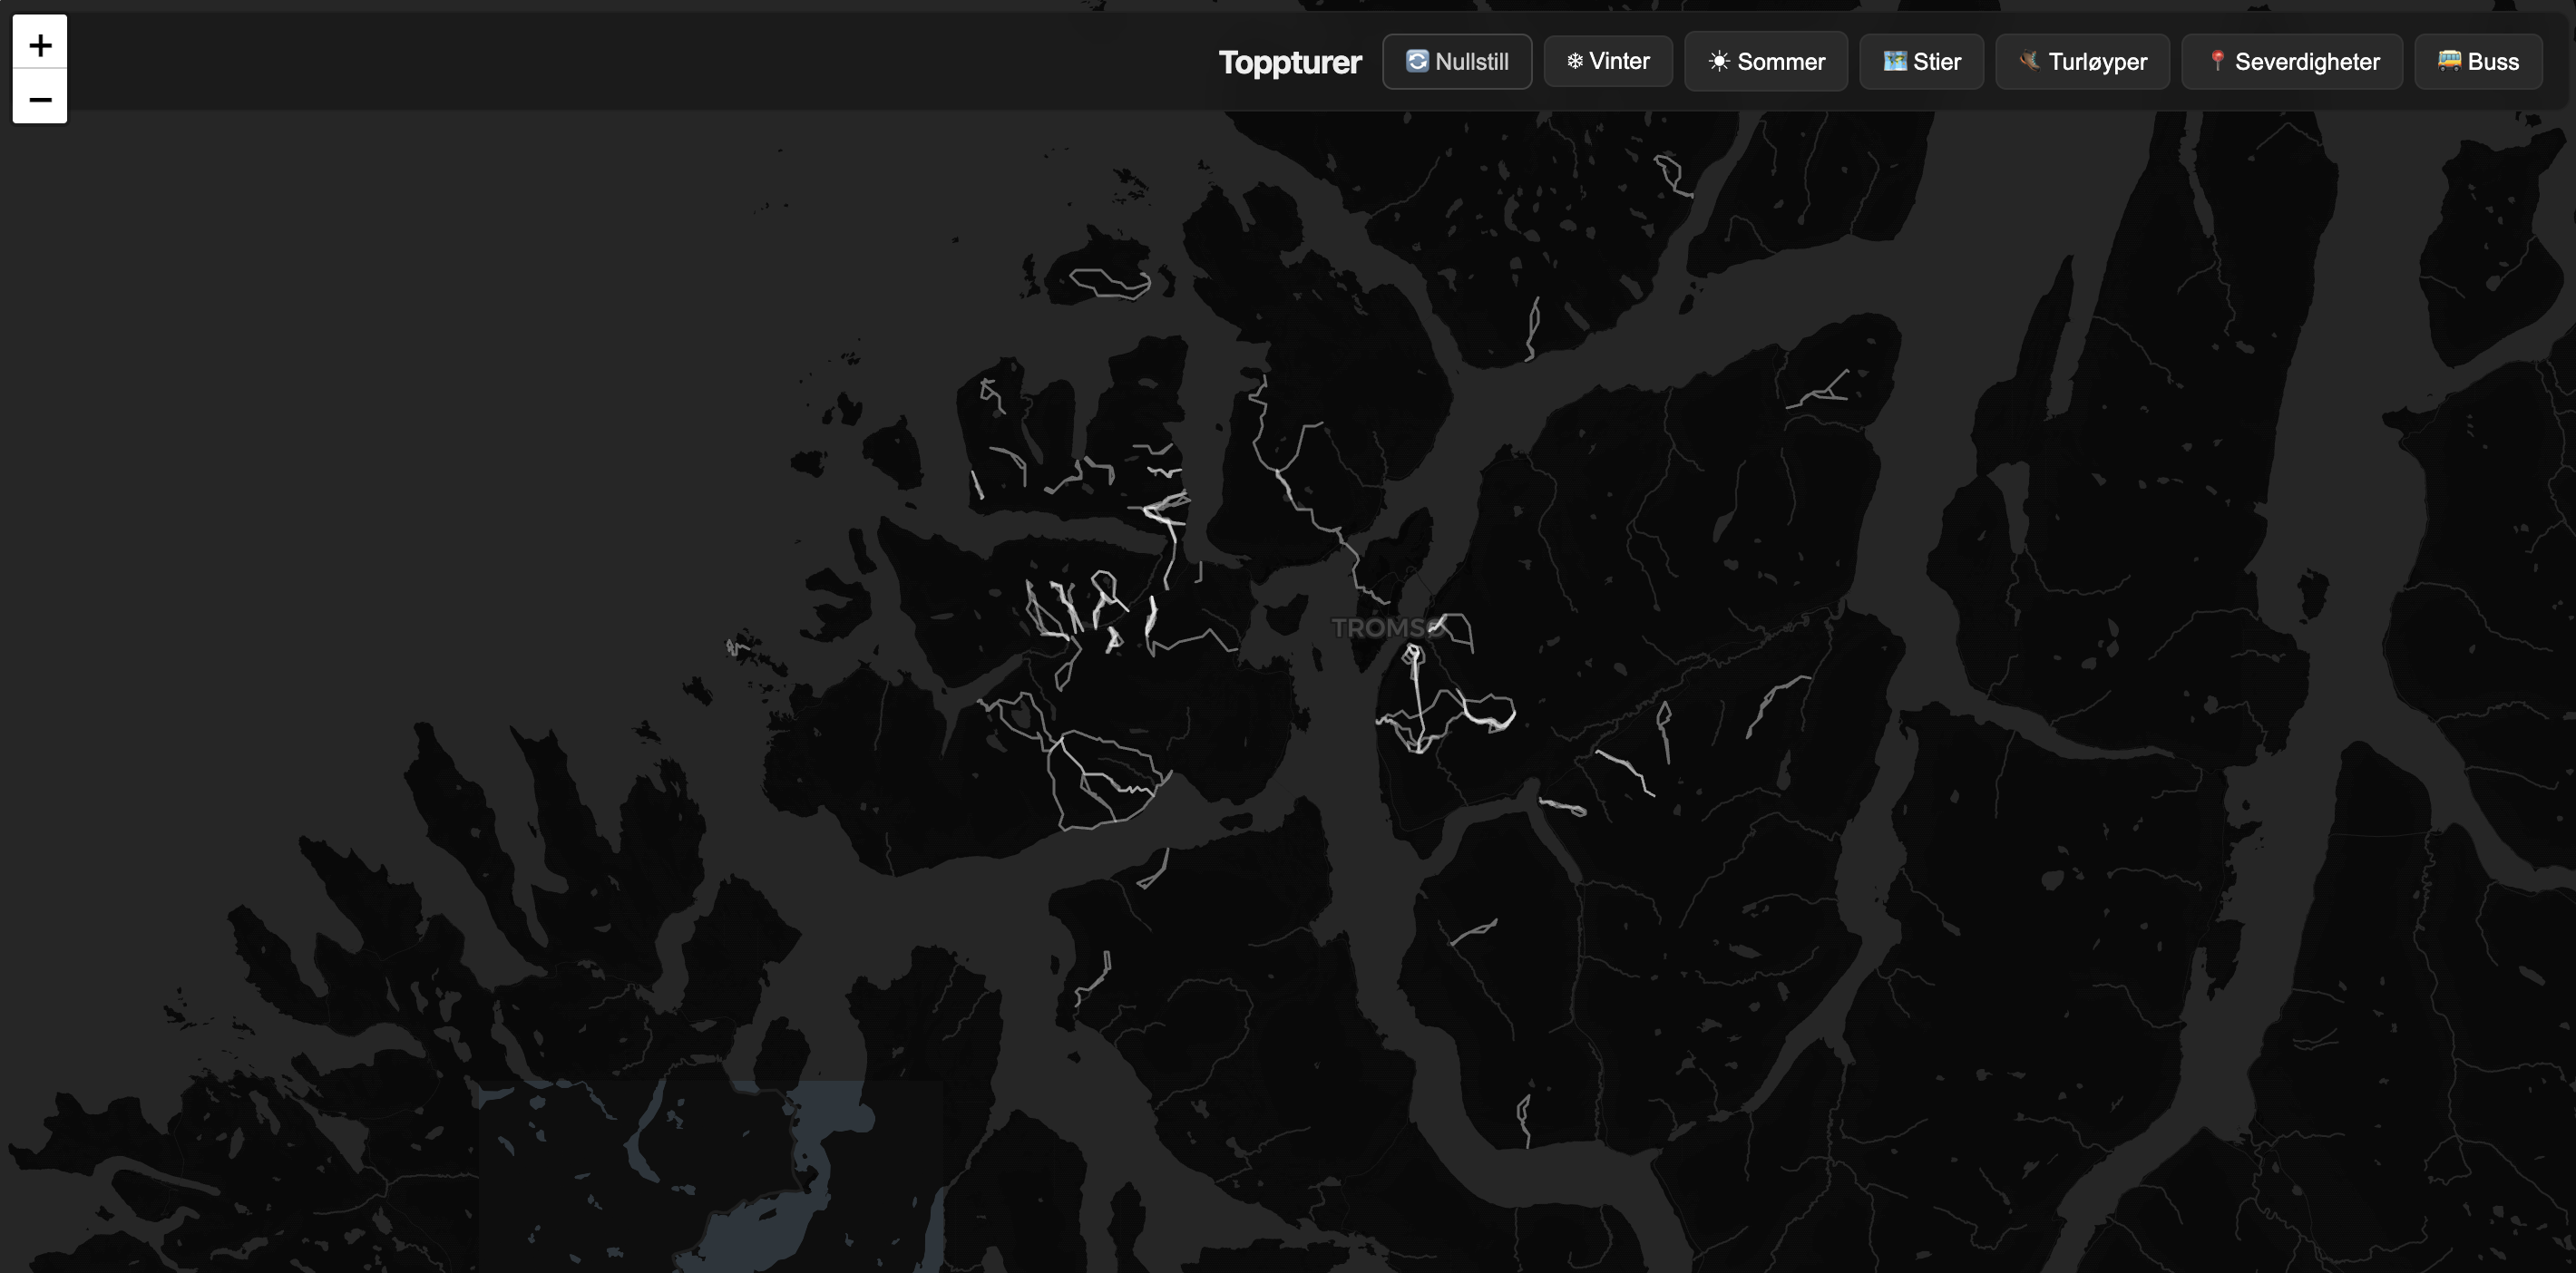Toggle the Sommer summer filter

click(1766, 62)
